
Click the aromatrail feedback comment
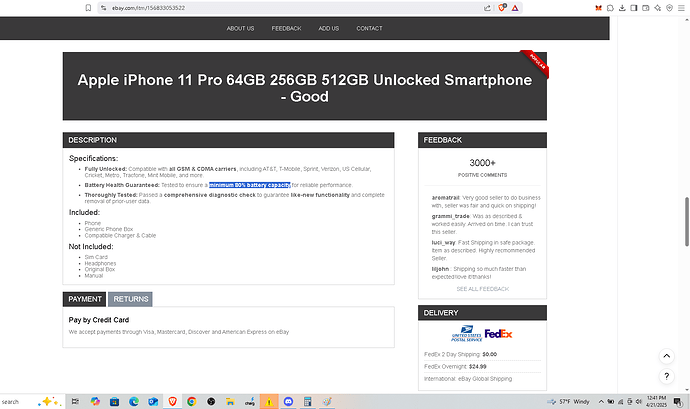[x=486, y=202]
